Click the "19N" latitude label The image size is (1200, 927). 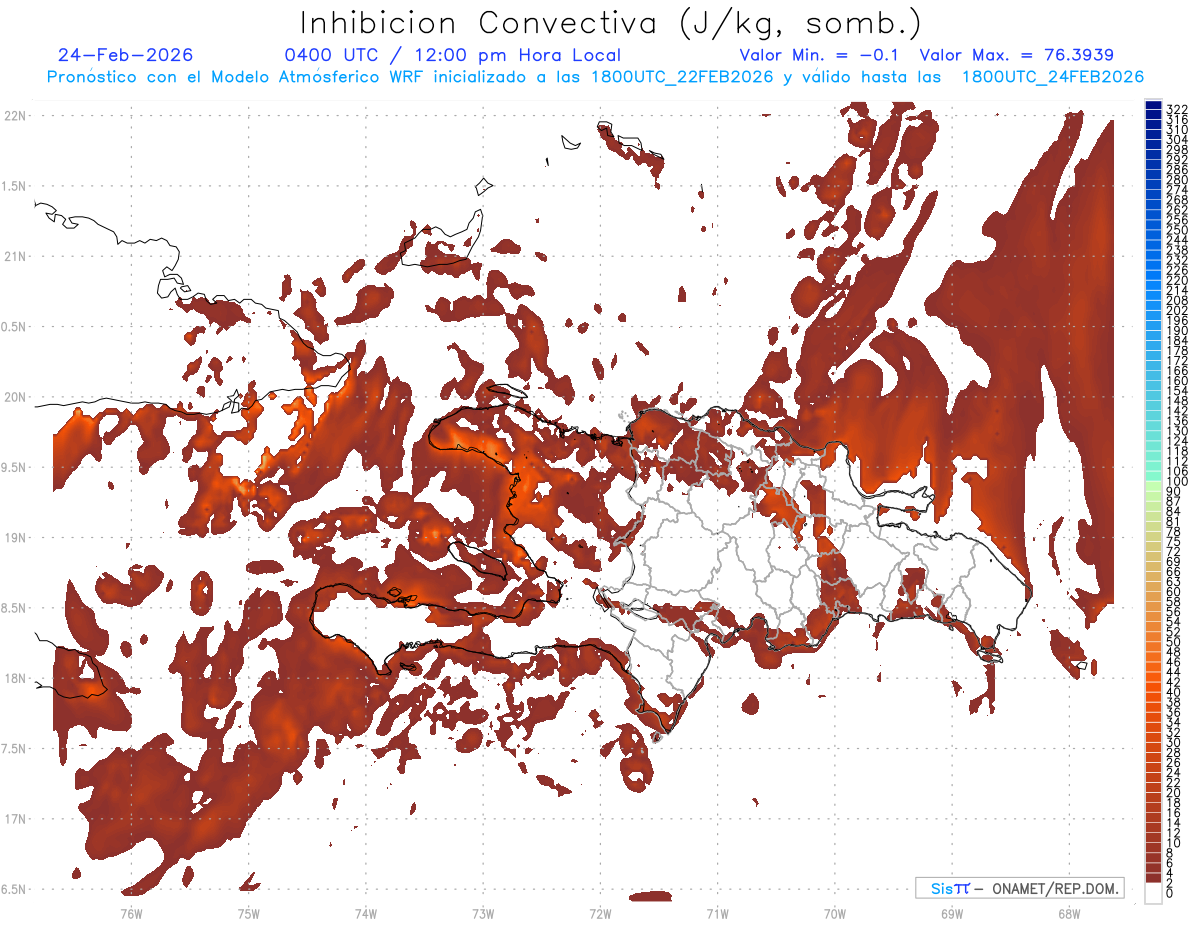coord(15,537)
